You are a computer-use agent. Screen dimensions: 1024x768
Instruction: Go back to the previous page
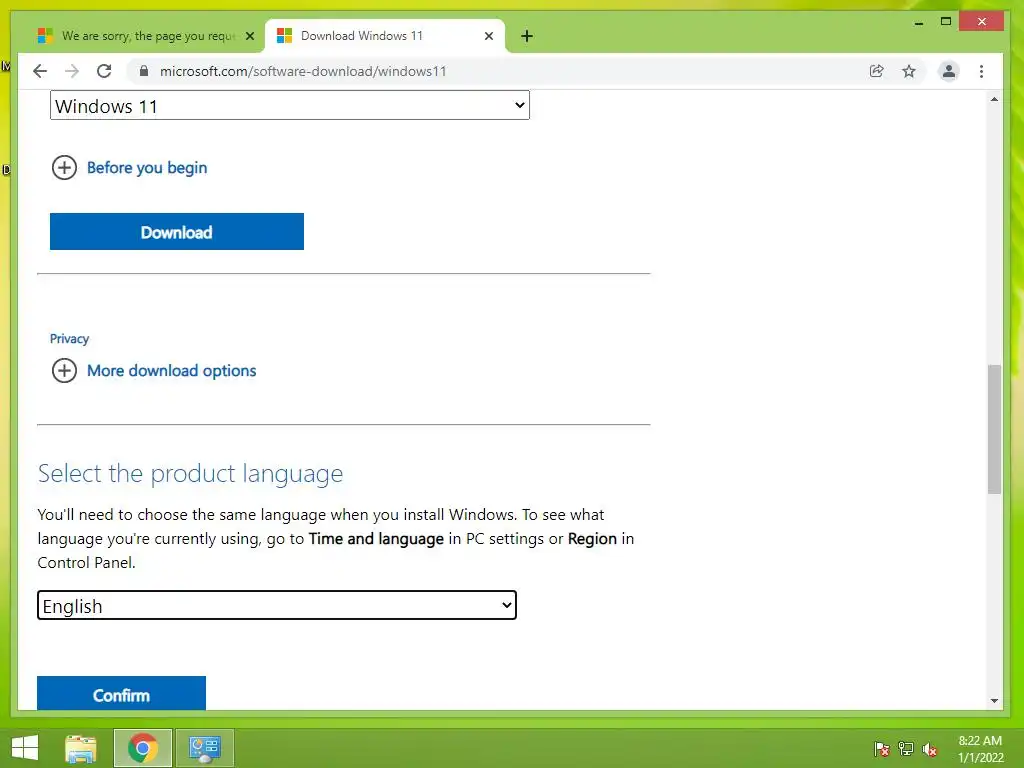click(40, 71)
